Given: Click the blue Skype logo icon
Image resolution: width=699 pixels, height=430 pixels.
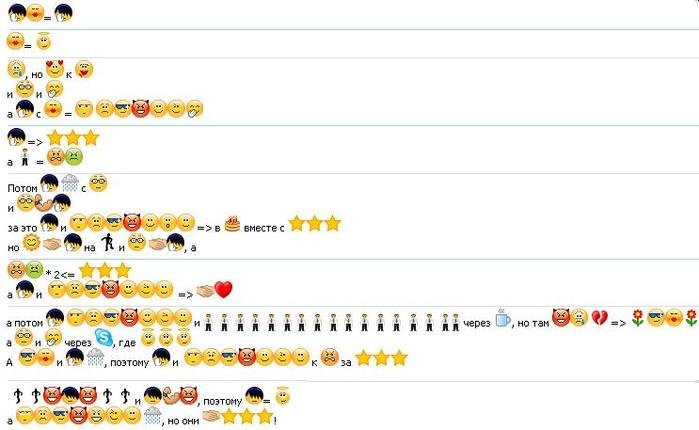Looking at the screenshot, I should click(104, 337).
